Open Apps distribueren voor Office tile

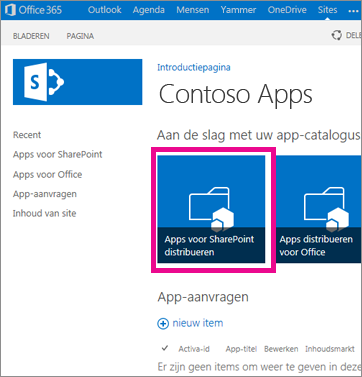pos(319,209)
